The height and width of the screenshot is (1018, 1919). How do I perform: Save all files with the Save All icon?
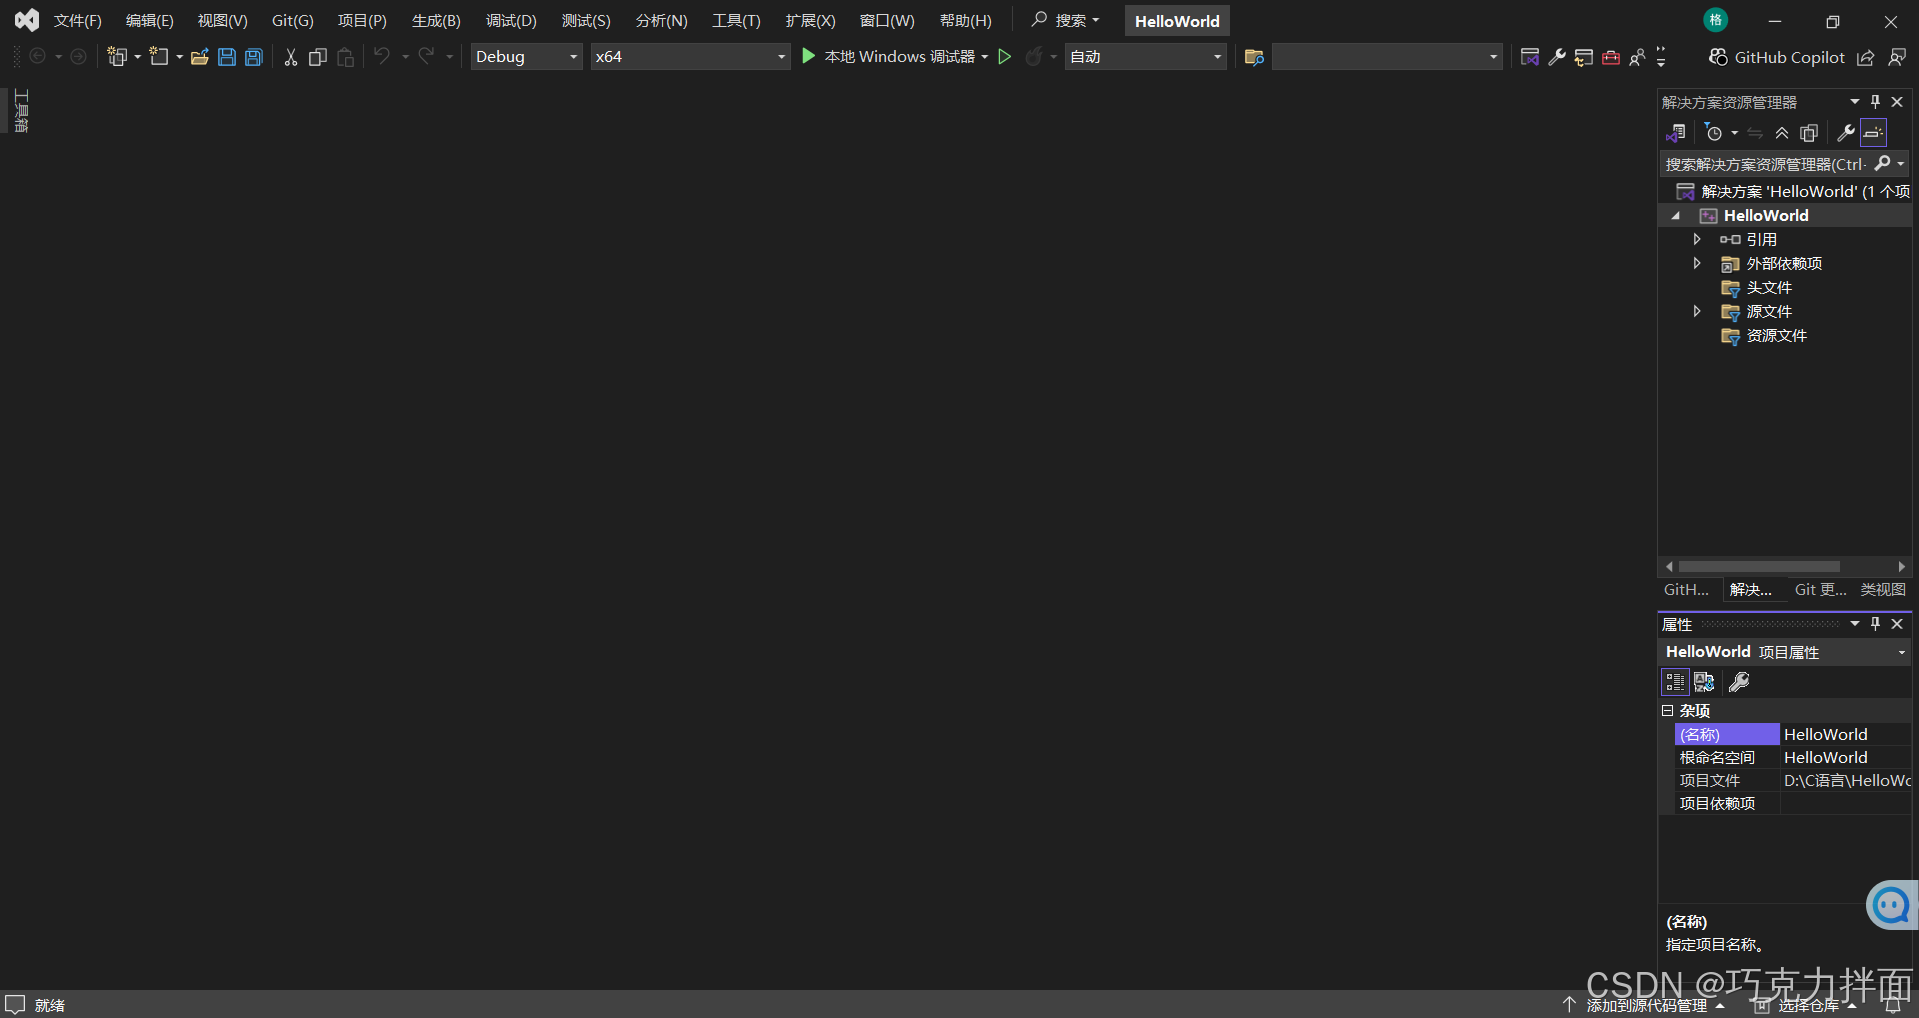(253, 56)
